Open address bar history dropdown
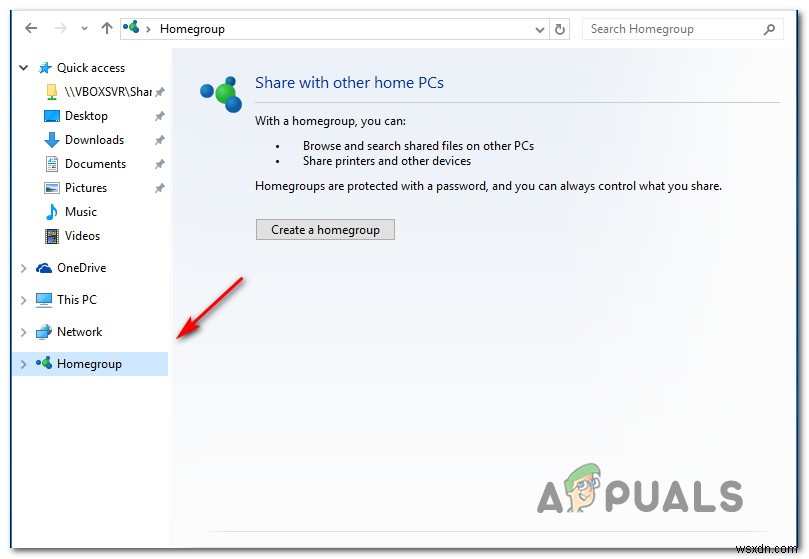This screenshot has height=559, width=809. pyautogui.click(x=540, y=29)
